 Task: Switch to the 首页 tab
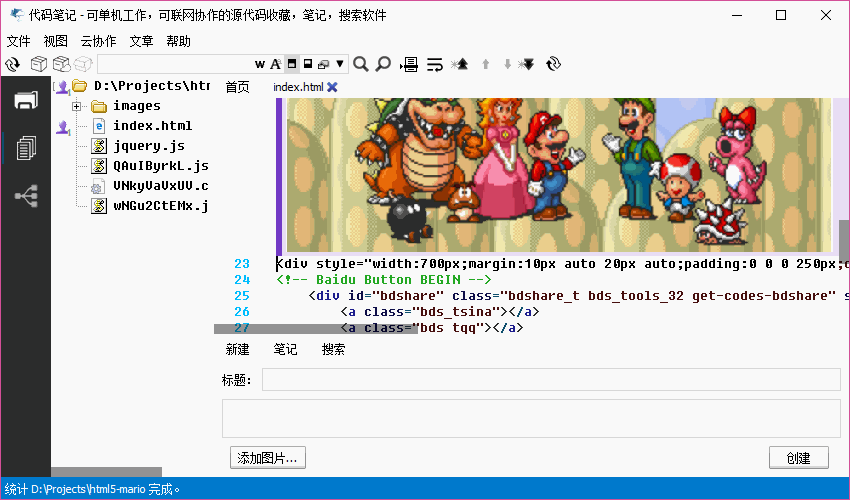pyautogui.click(x=237, y=87)
